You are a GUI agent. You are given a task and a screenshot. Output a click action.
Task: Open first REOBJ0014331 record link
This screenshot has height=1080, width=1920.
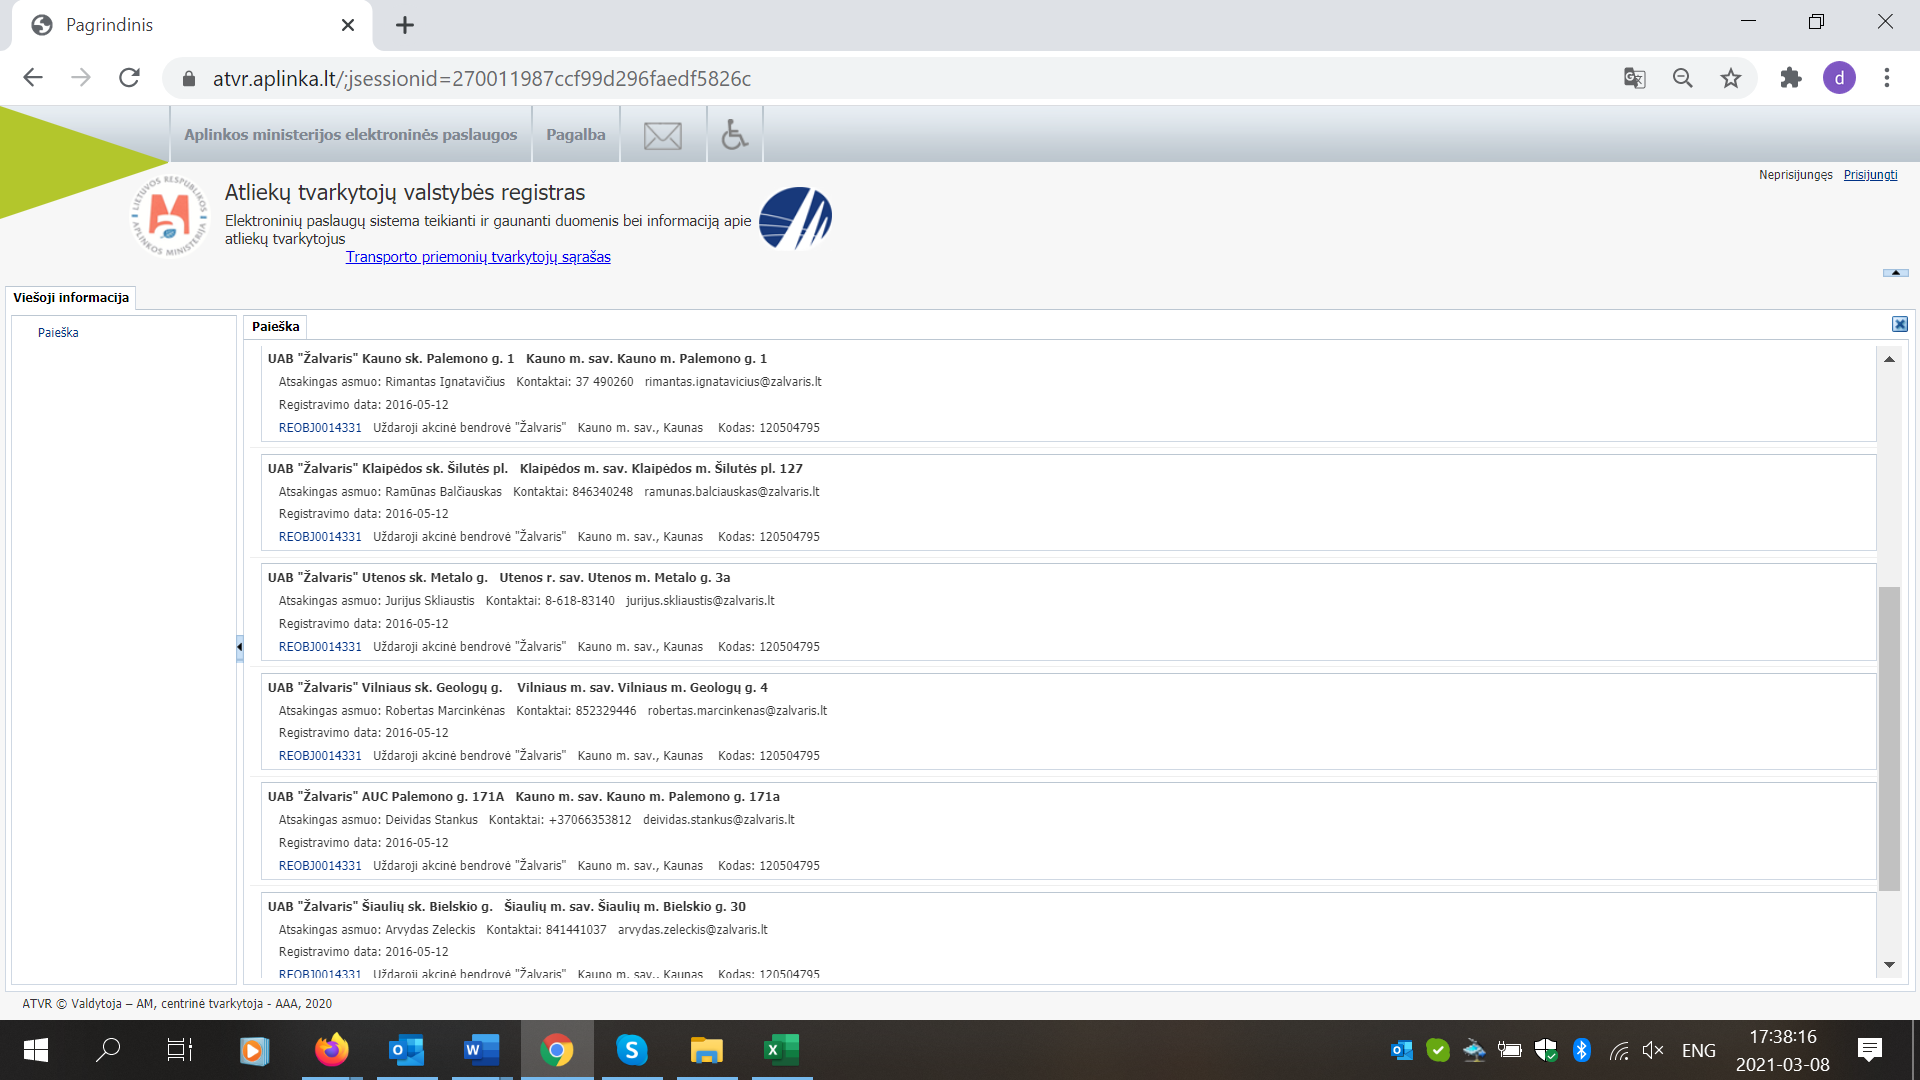click(320, 428)
